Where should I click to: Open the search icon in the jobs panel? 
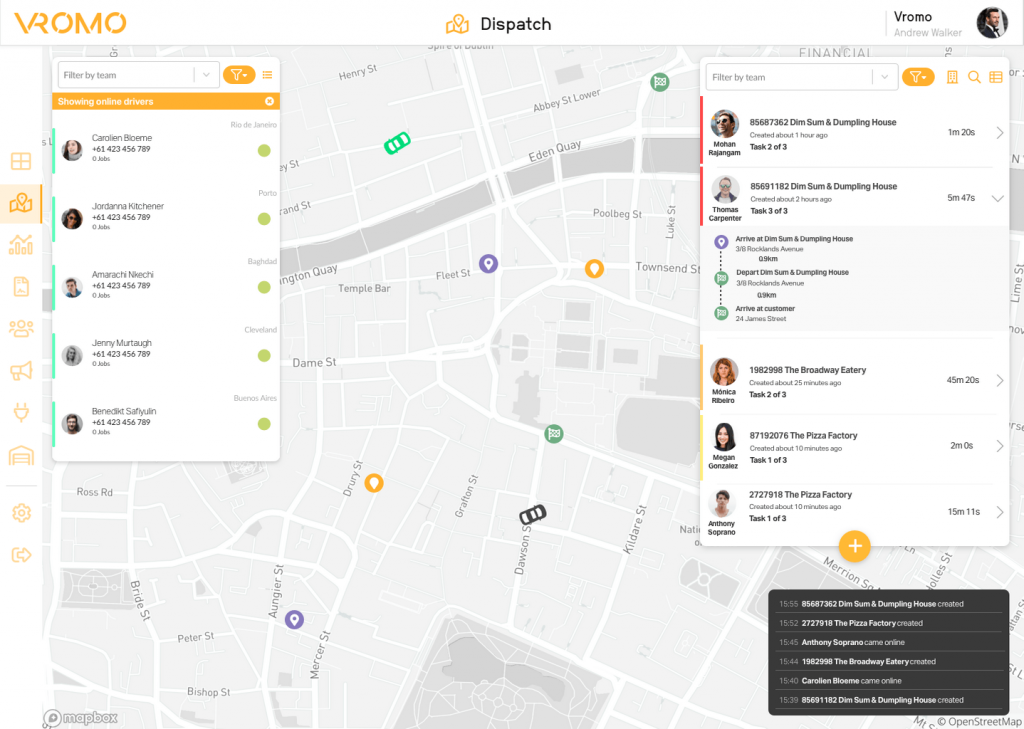coord(972,76)
